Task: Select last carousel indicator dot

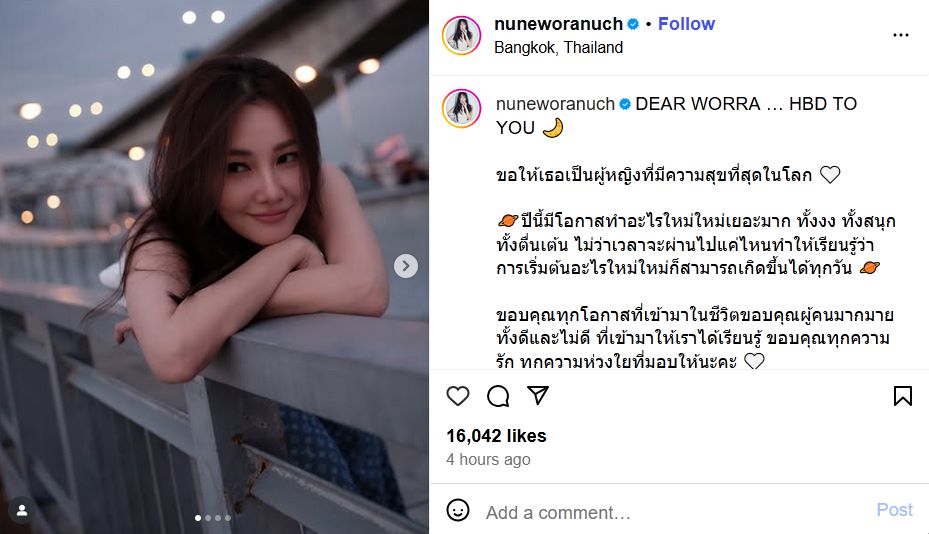Action: tap(228, 518)
